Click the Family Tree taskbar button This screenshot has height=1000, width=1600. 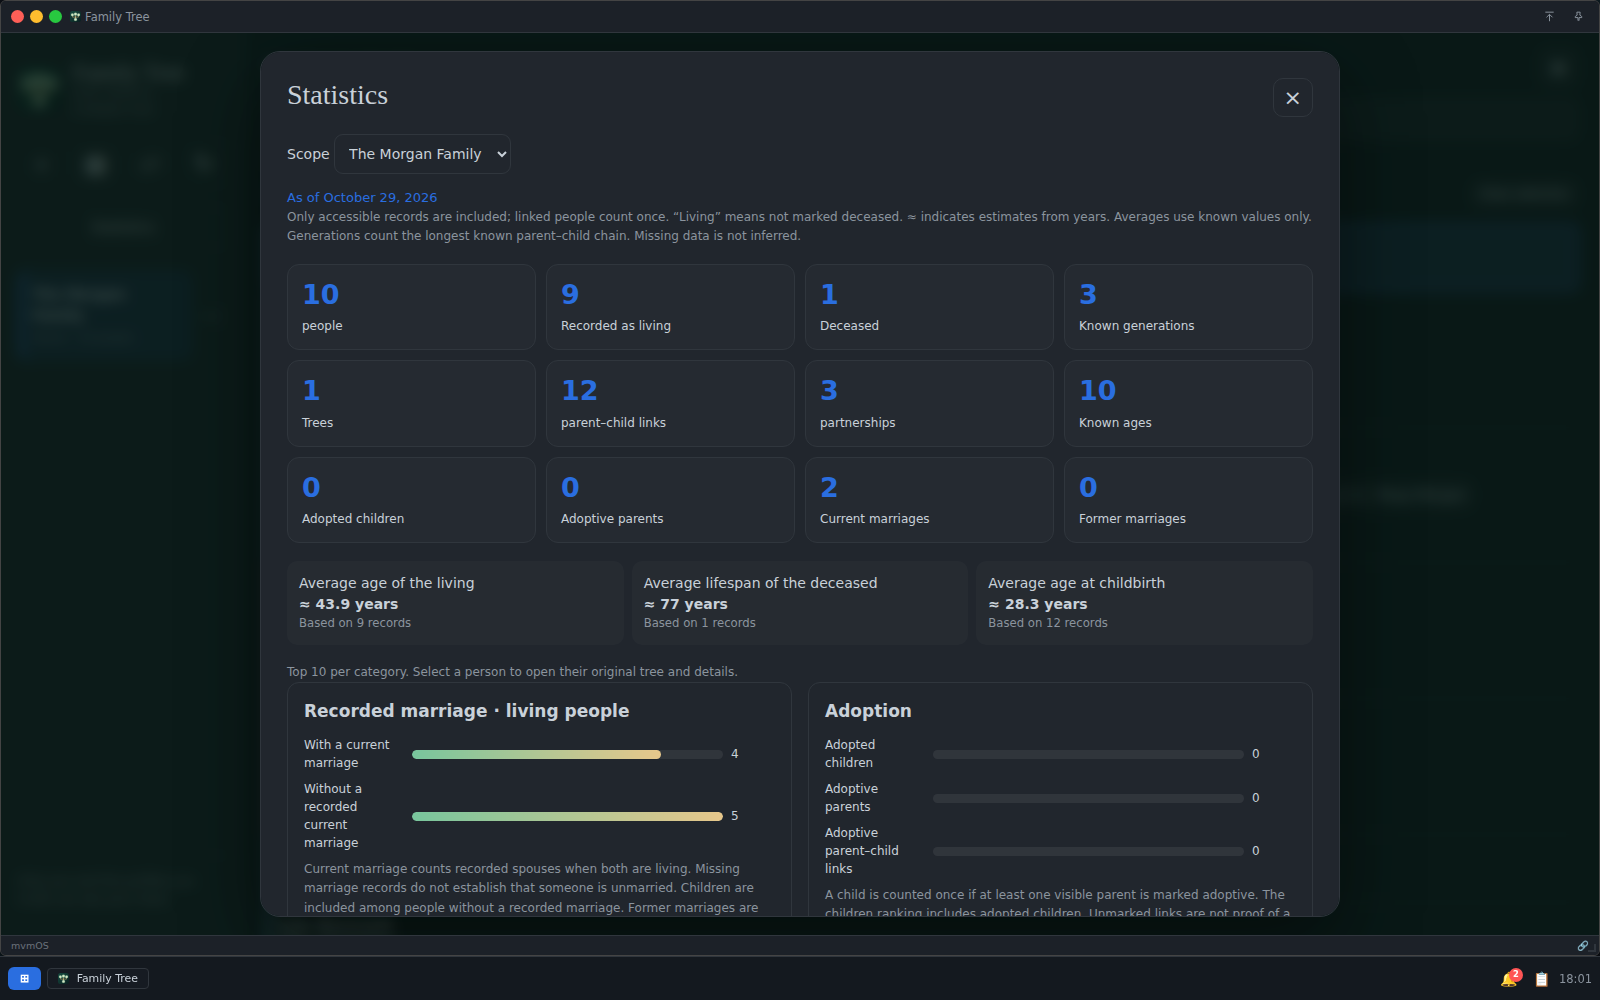(x=98, y=978)
